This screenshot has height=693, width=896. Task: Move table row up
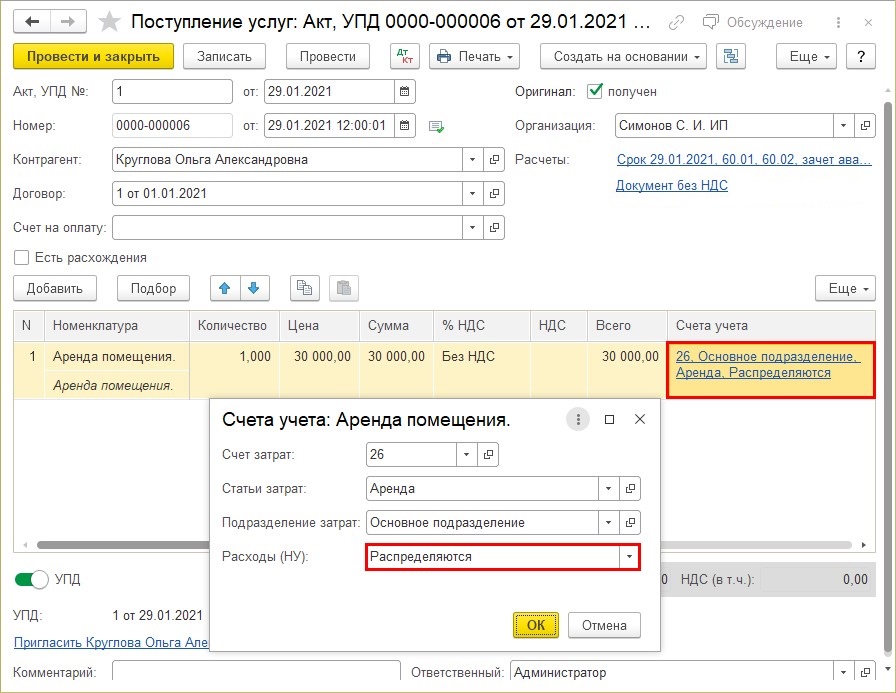[225, 288]
